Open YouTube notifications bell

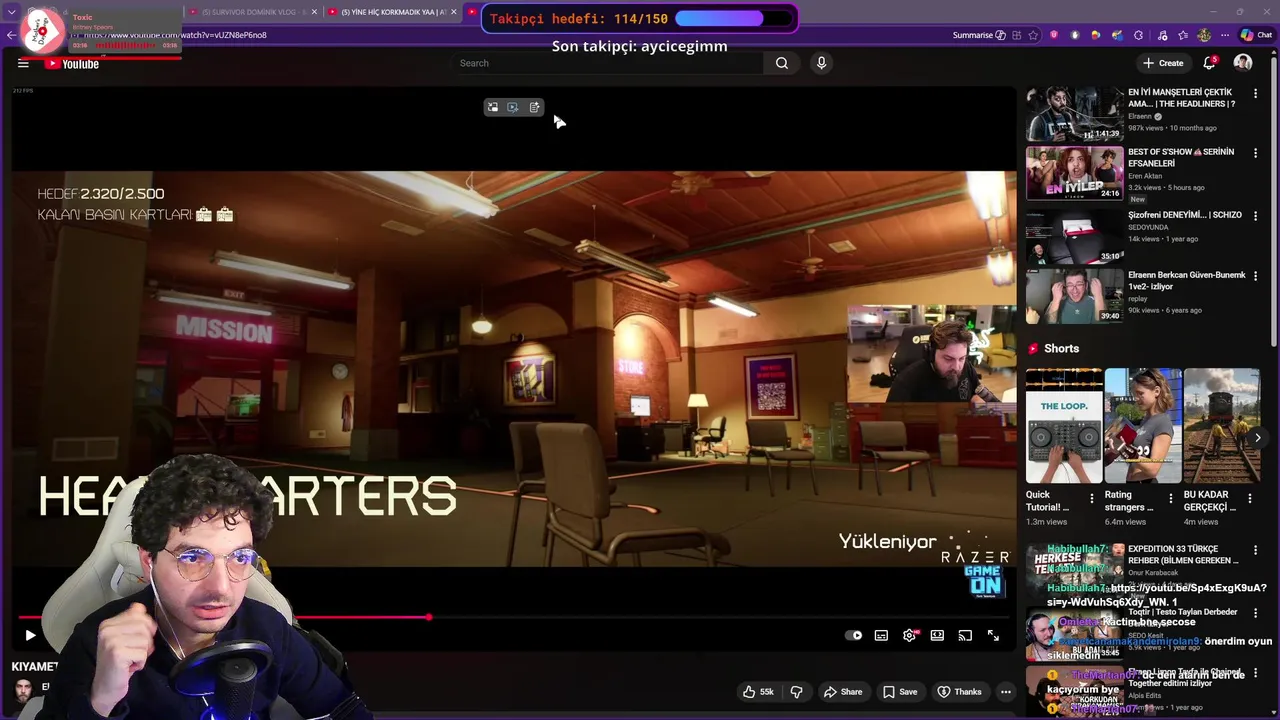(x=1209, y=63)
